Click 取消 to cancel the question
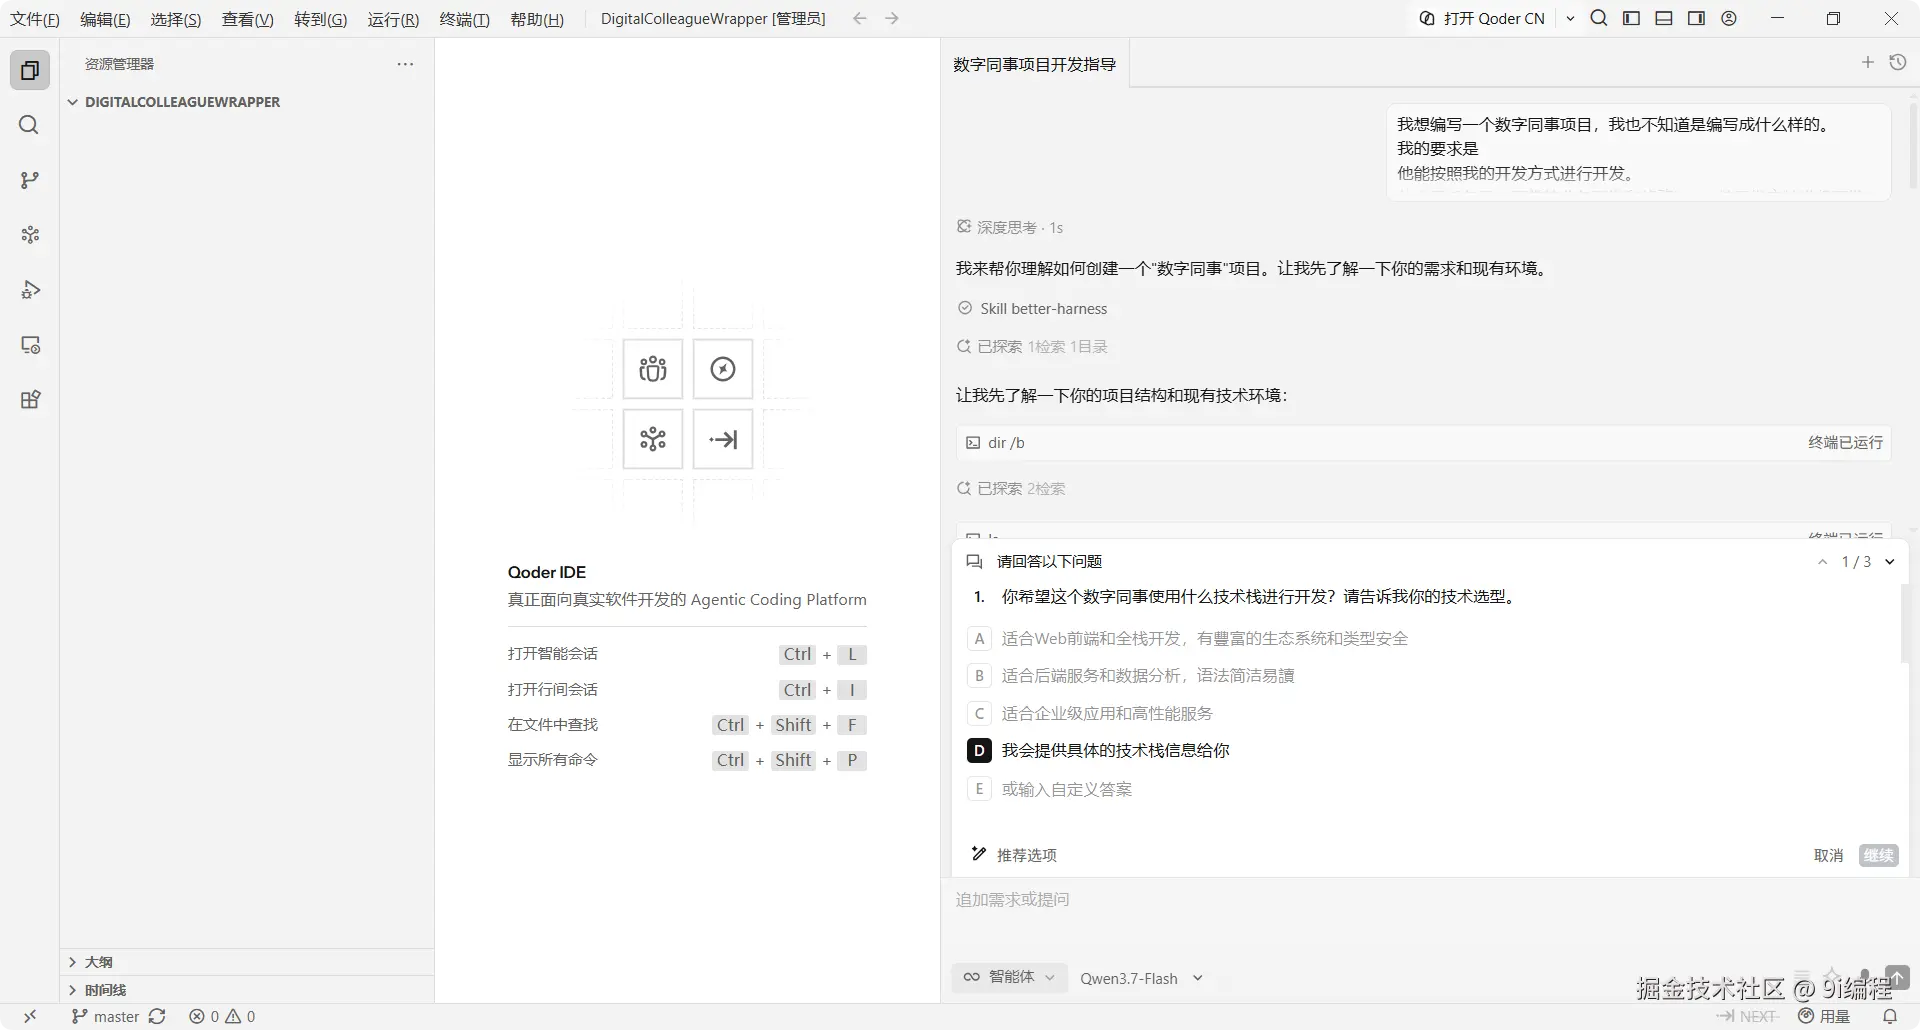 (x=1828, y=855)
